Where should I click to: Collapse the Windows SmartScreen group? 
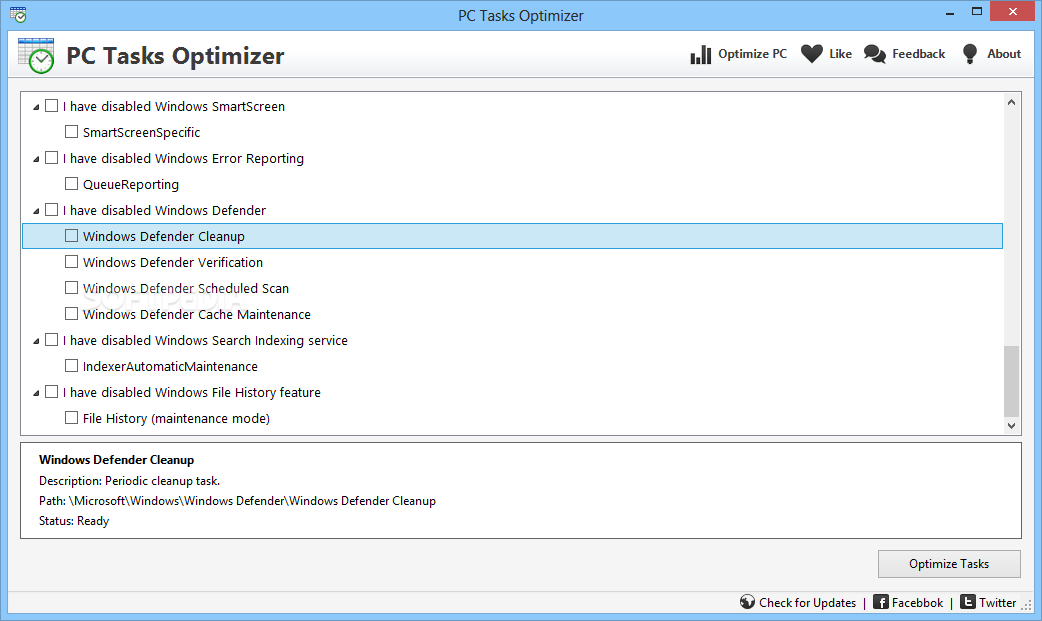[37, 107]
